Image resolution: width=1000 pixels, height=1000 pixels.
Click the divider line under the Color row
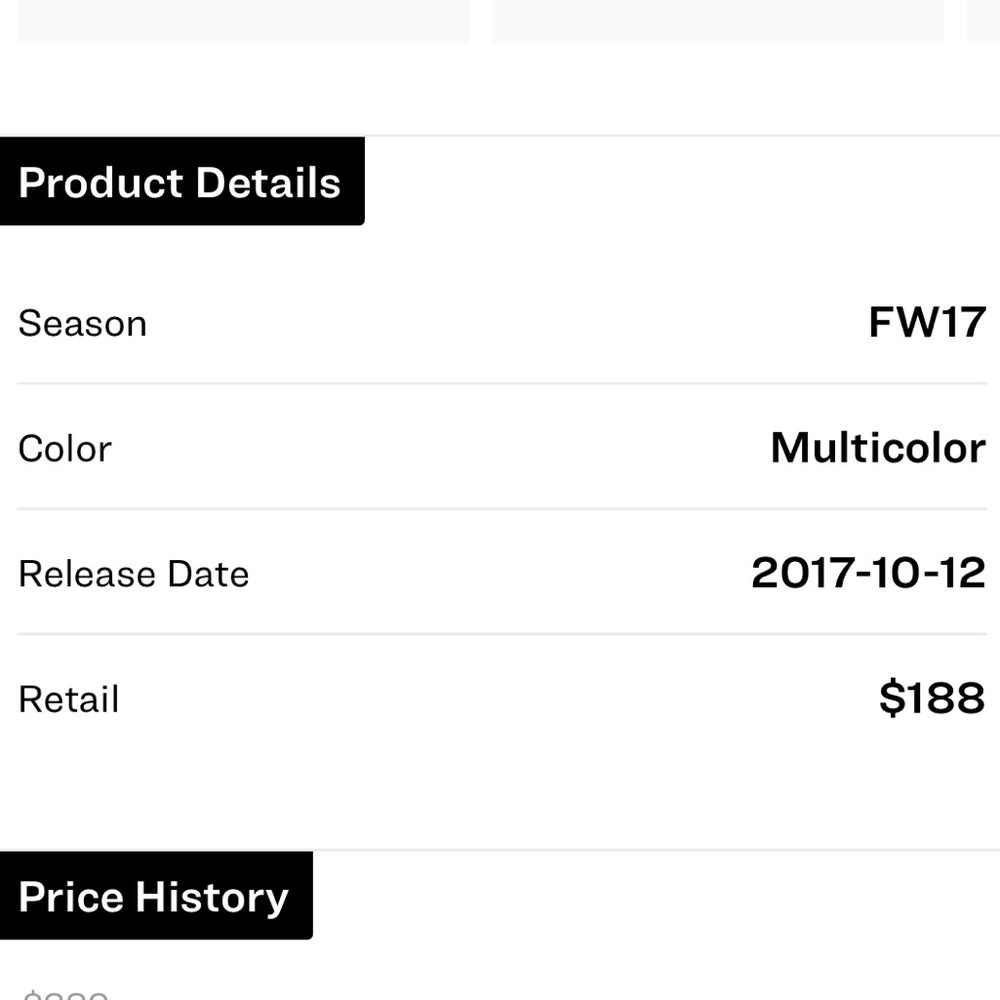(x=502, y=508)
